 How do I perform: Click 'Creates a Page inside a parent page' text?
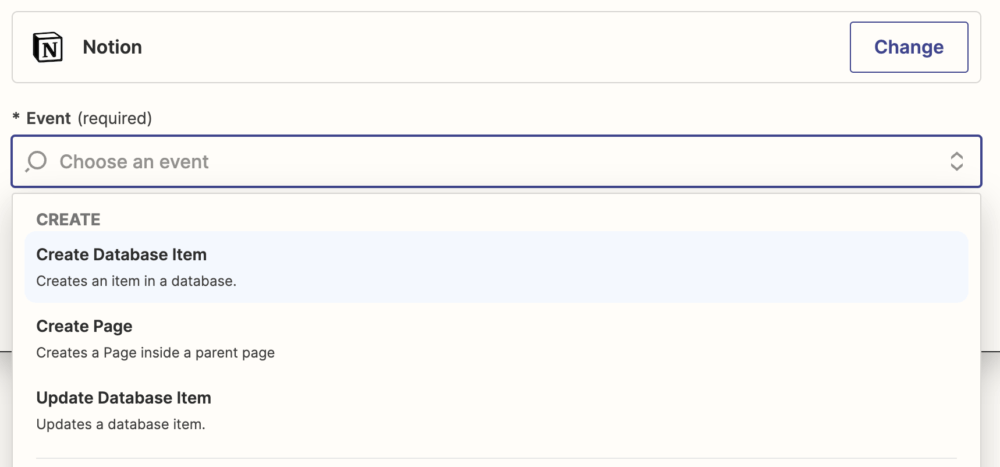tap(155, 352)
